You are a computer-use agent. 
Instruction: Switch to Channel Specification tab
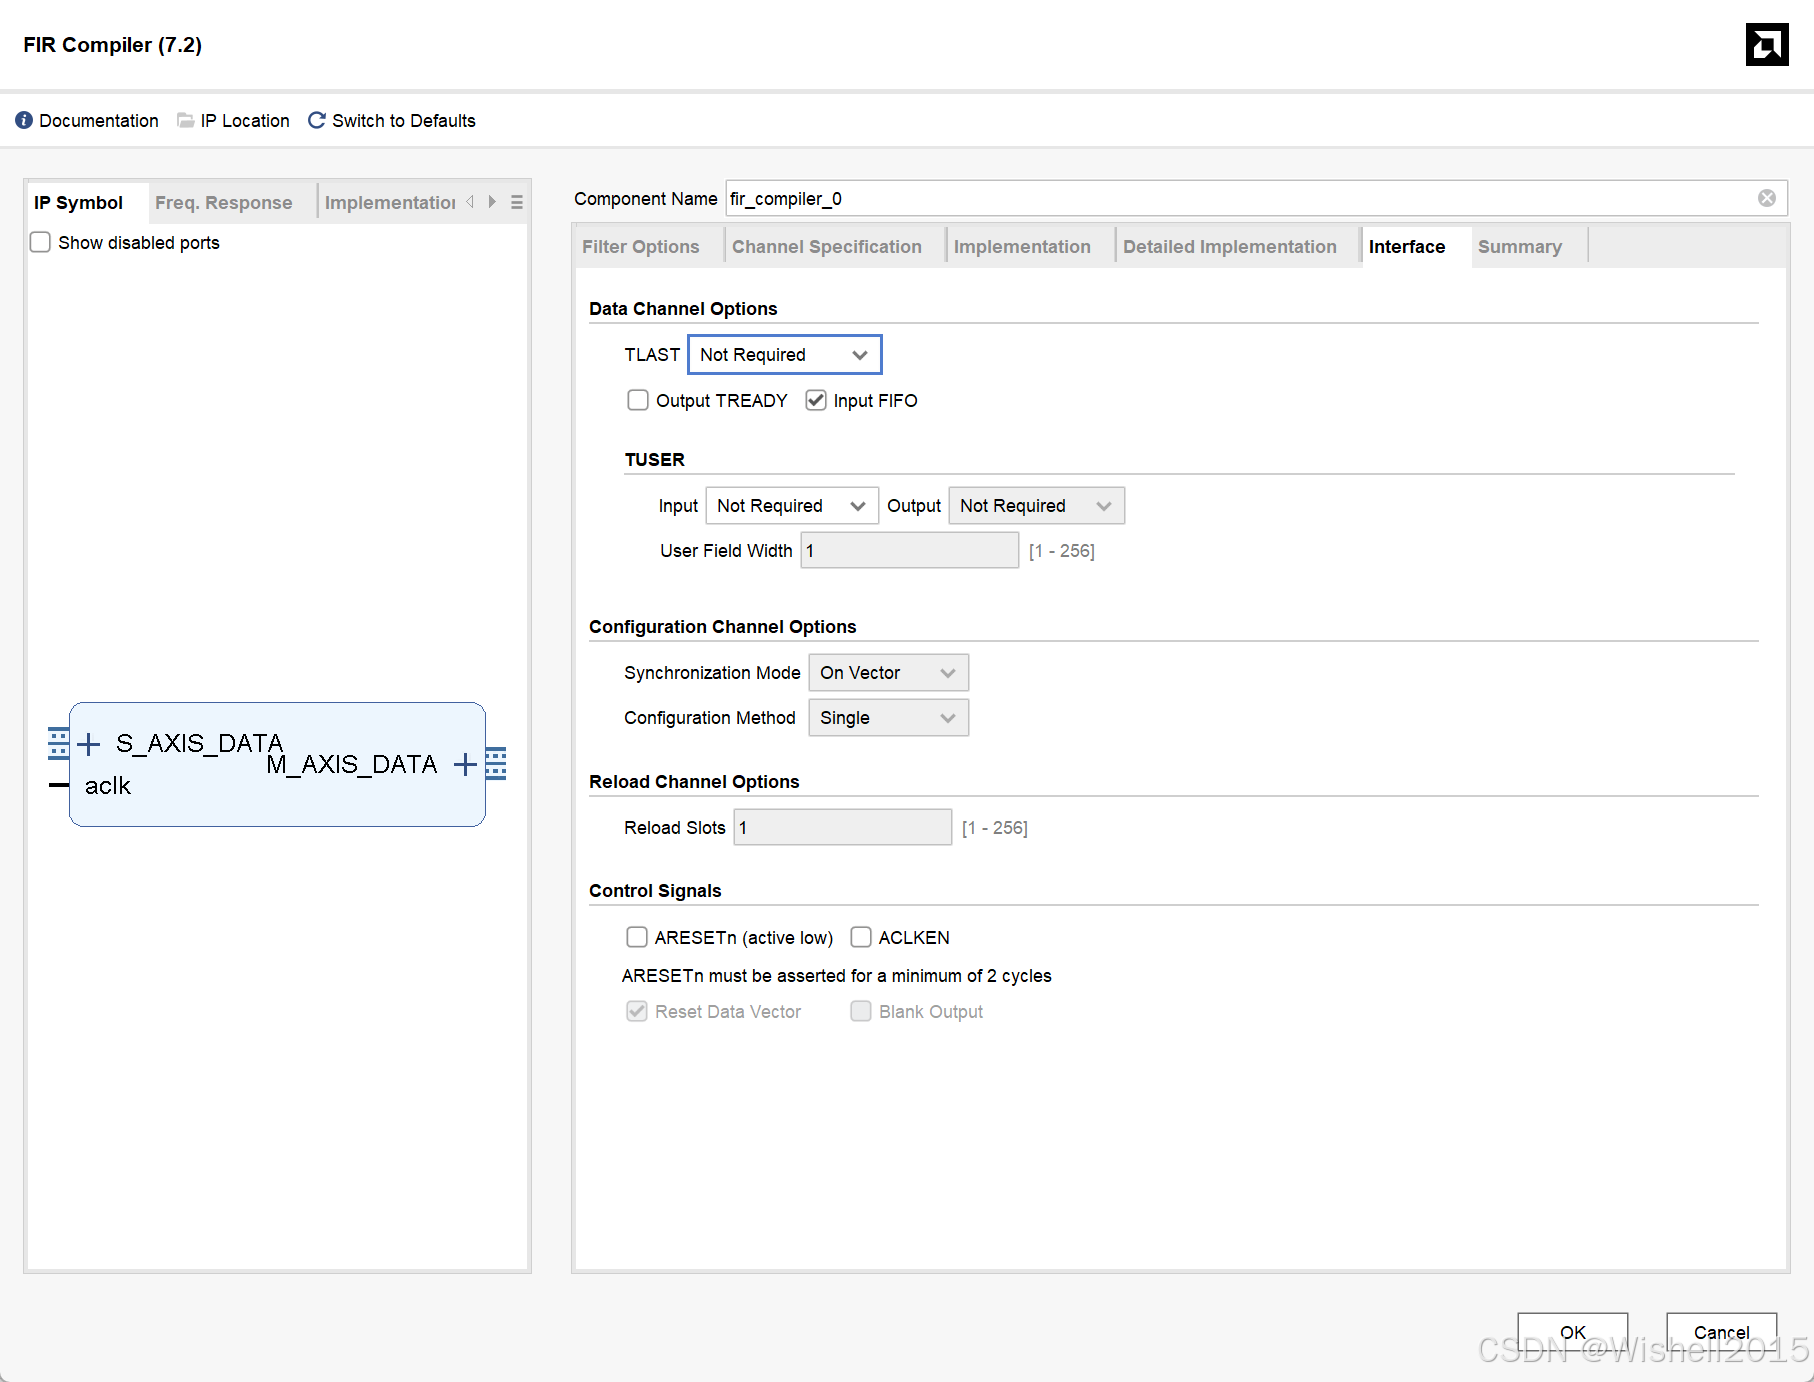click(x=827, y=247)
